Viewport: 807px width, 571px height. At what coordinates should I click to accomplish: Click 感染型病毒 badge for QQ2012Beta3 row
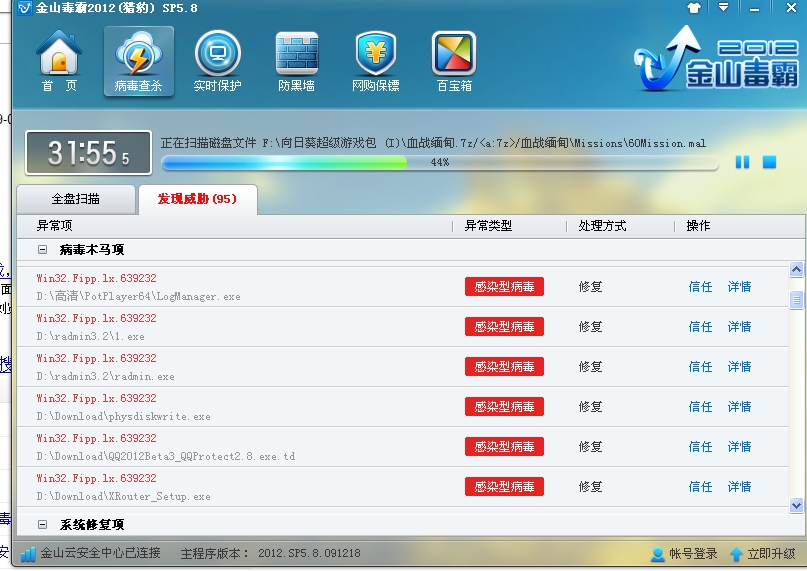pyautogui.click(x=504, y=447)
